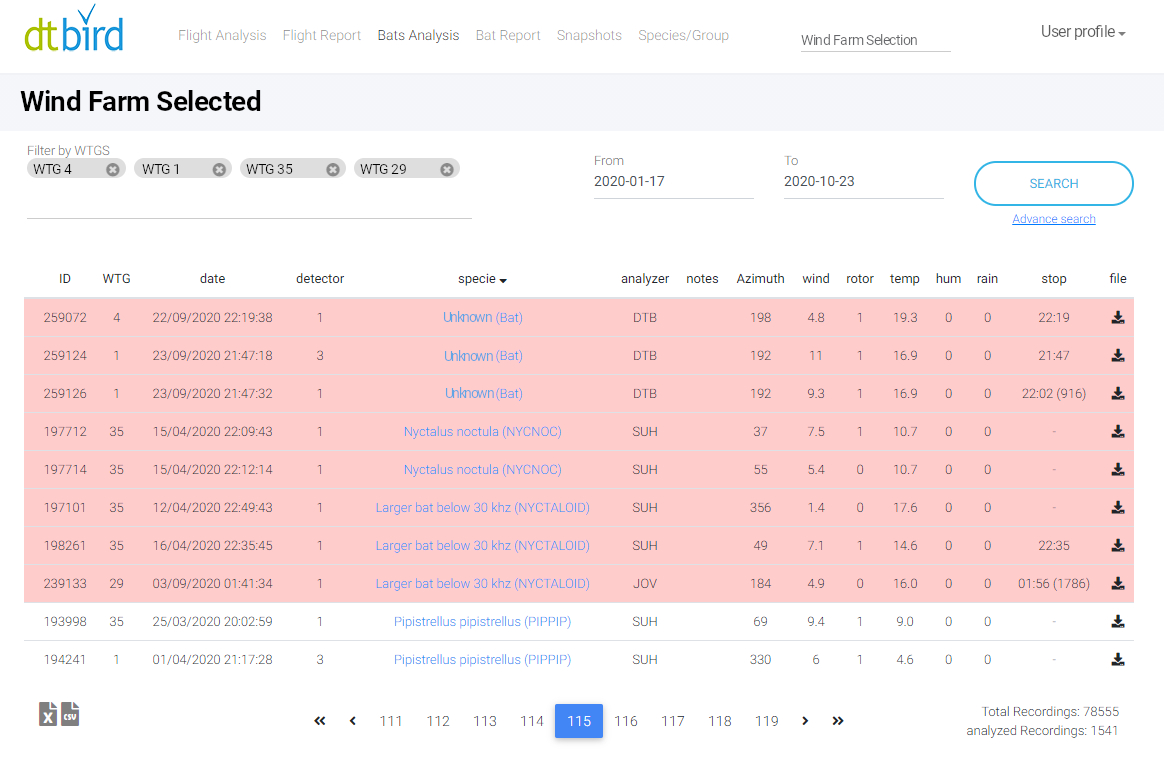Open Bat Report tab

pyautogui.click(x=508, y=36)
